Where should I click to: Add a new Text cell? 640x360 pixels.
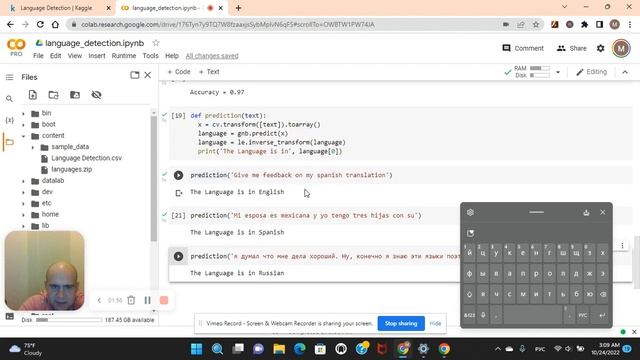tap(209, 72)
